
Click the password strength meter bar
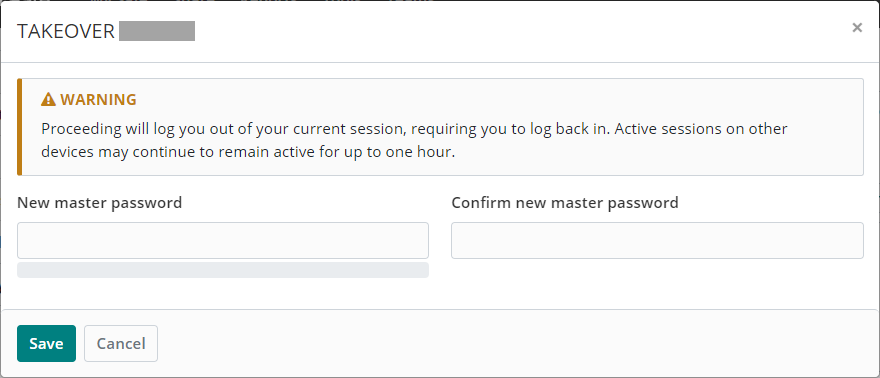tap(223, 270)
